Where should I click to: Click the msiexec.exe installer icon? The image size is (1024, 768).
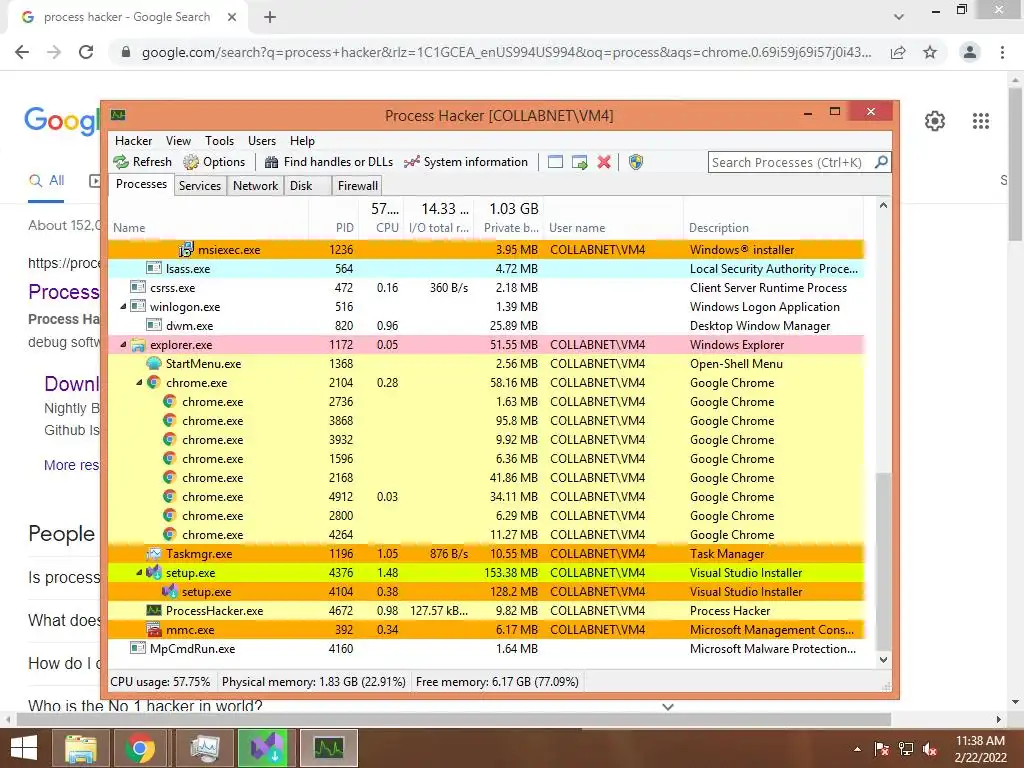pyautogui.click(x=186, y=249)
